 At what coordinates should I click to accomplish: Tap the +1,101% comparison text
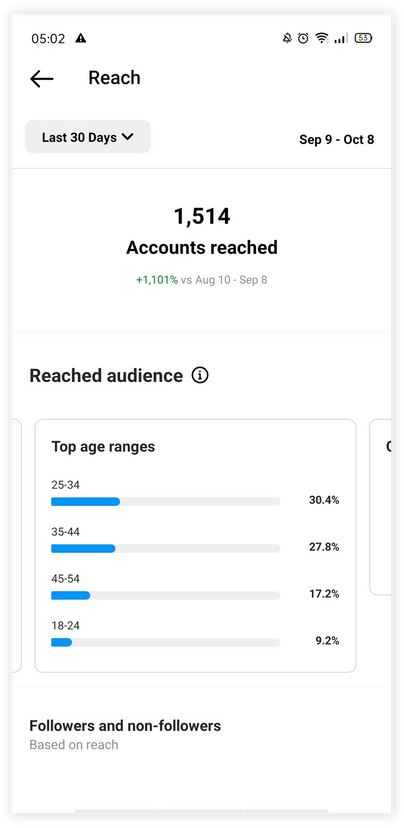(157, 280)
